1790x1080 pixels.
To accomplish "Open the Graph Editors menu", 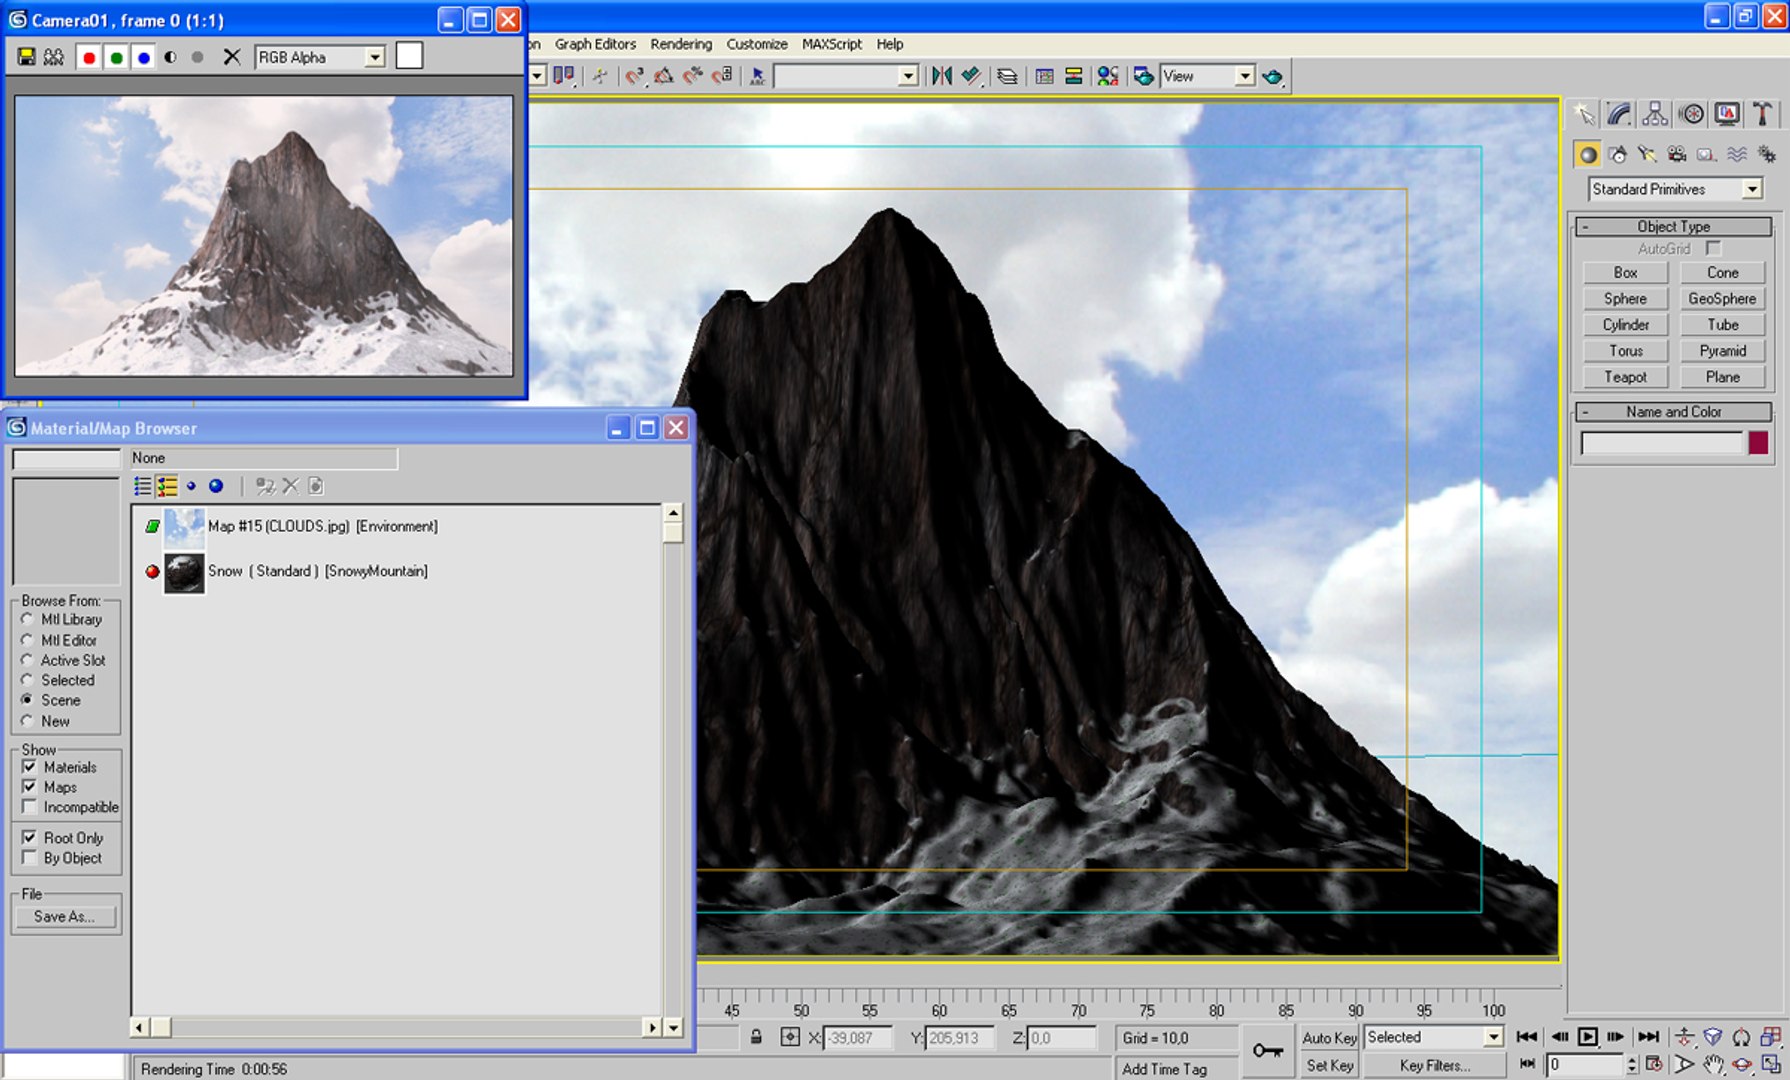I will (595, 44).
